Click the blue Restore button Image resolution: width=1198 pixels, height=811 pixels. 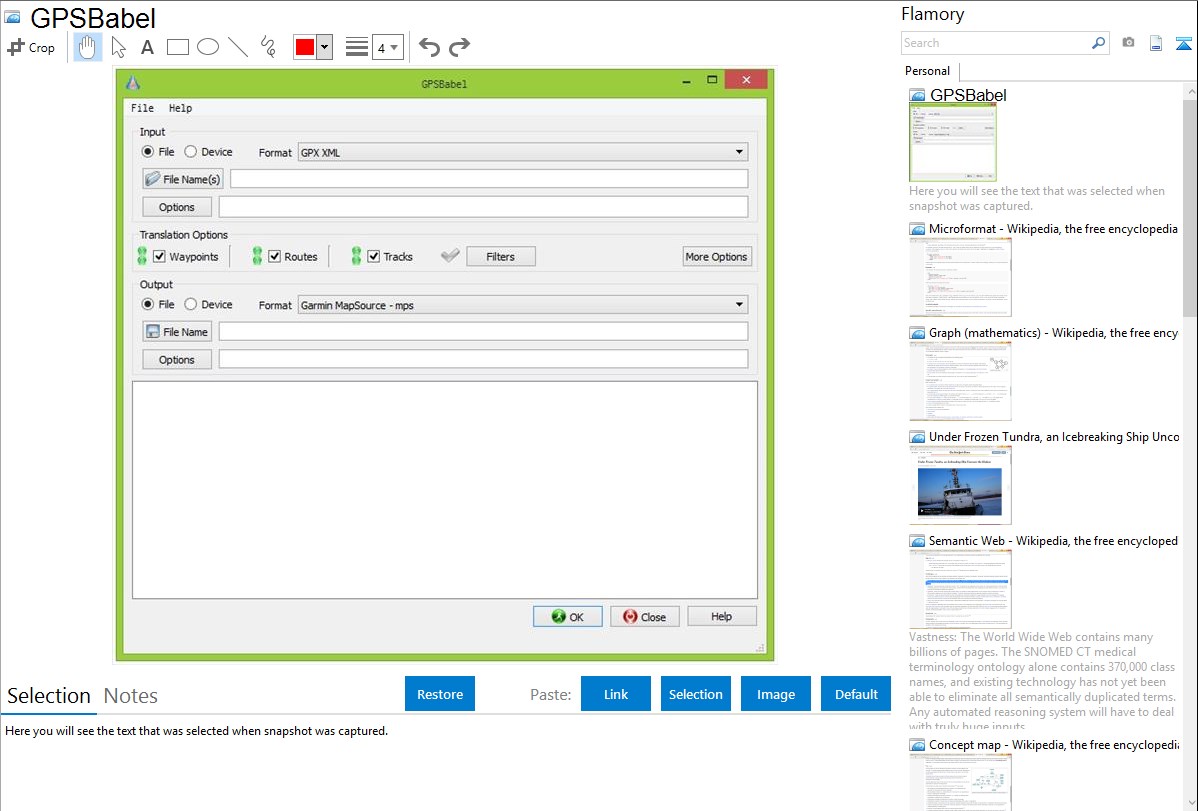tap(440, 694)
